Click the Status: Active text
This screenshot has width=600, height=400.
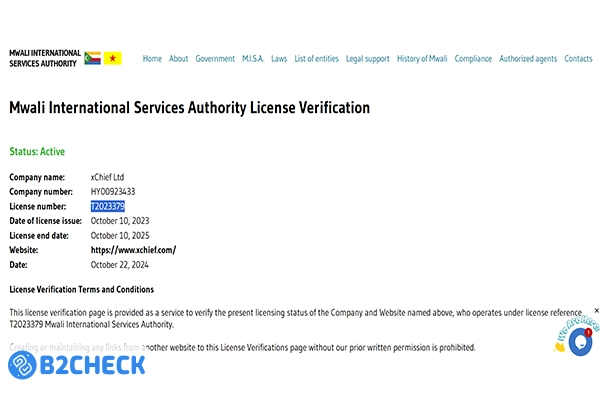click(x=37, y=152)
